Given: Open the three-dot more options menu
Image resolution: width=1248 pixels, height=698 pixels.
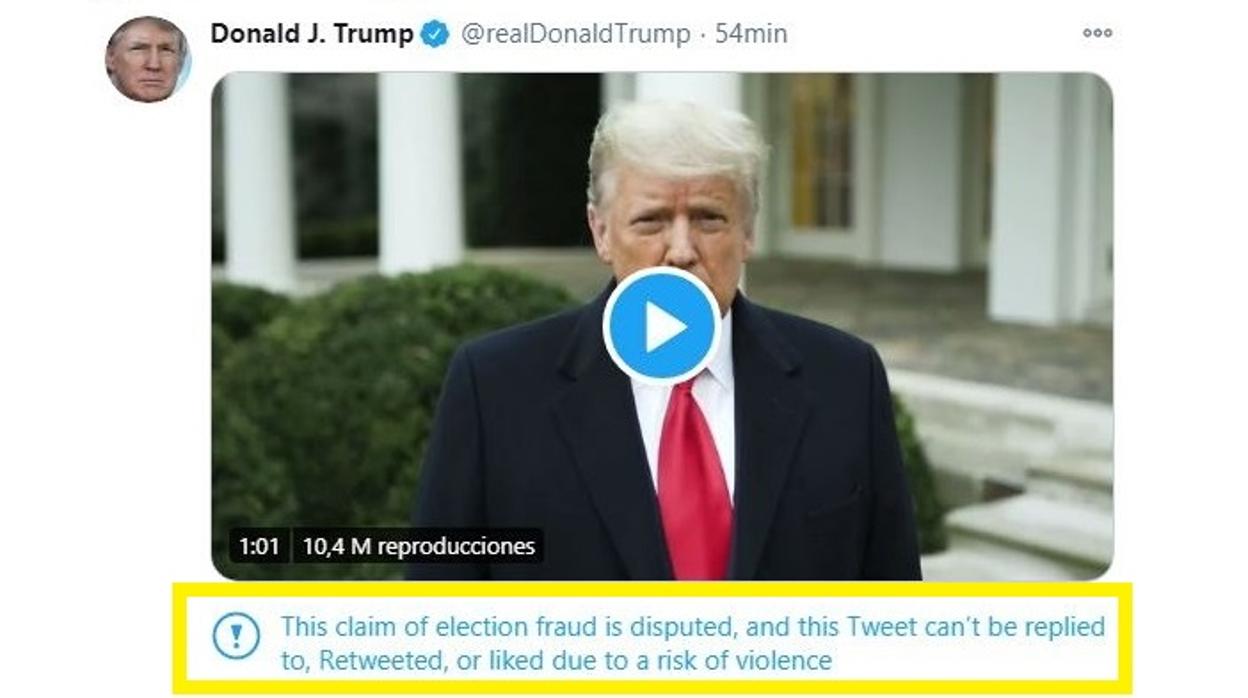Looking at the screenshot, I should point(1097,33).
